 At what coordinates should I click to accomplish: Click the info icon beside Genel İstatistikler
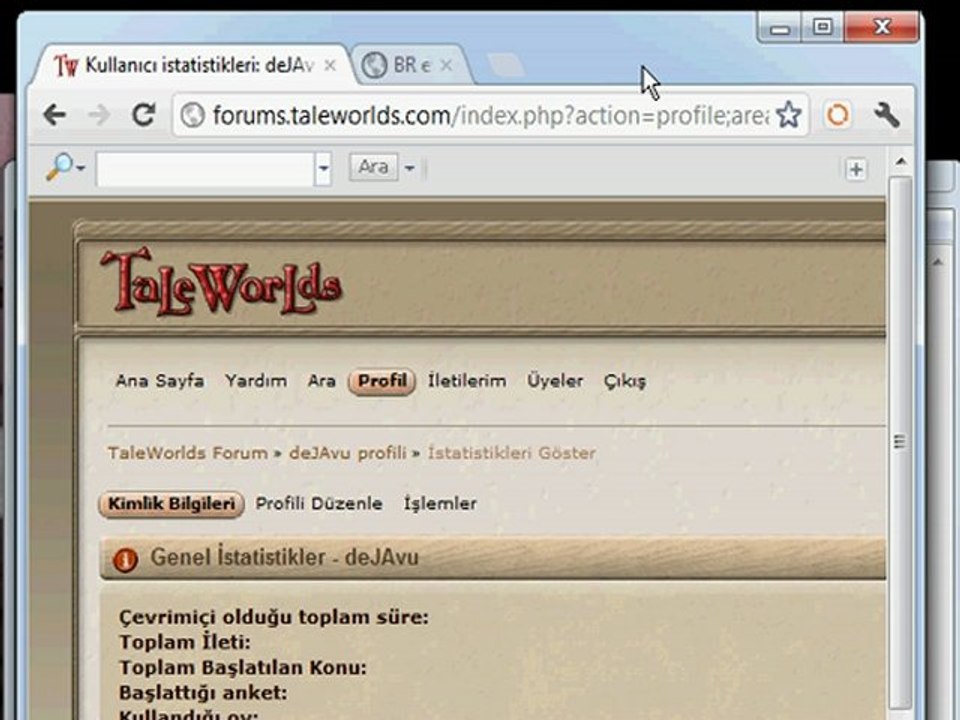click(125, 559)
